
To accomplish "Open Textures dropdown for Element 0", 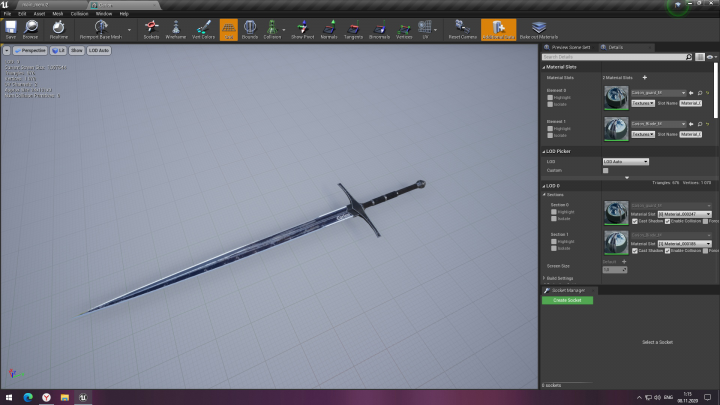I will coord(643,103).
